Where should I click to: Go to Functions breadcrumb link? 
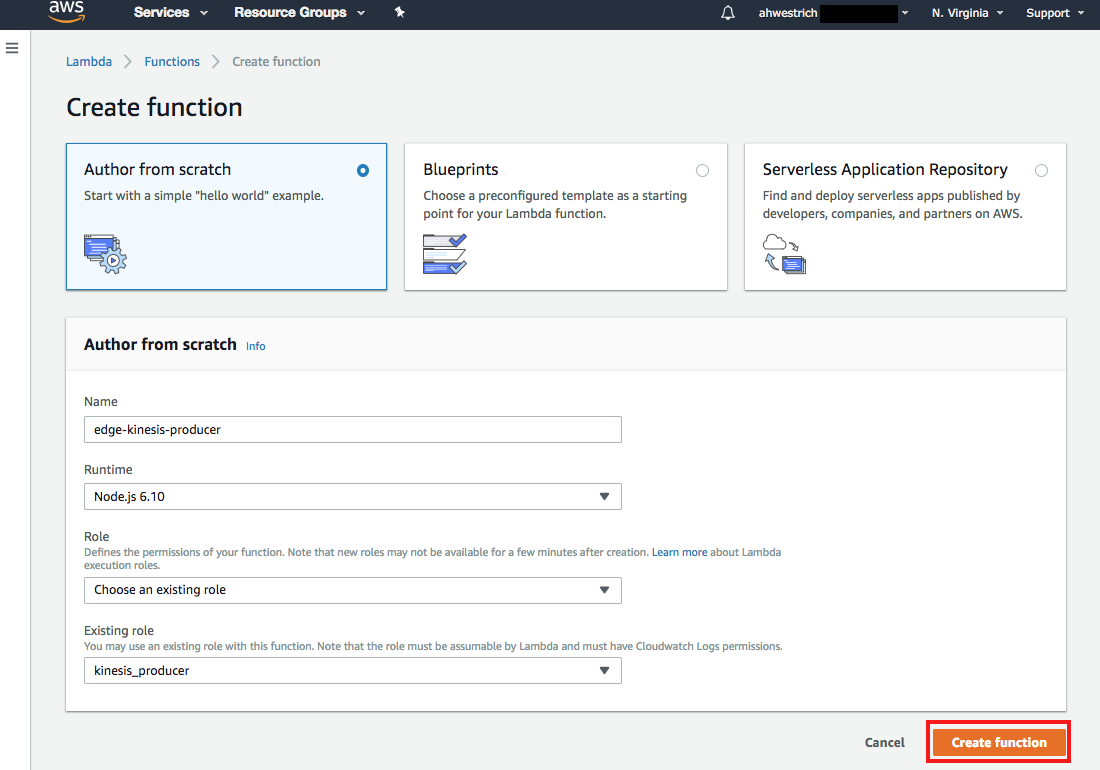click(172, 62)
